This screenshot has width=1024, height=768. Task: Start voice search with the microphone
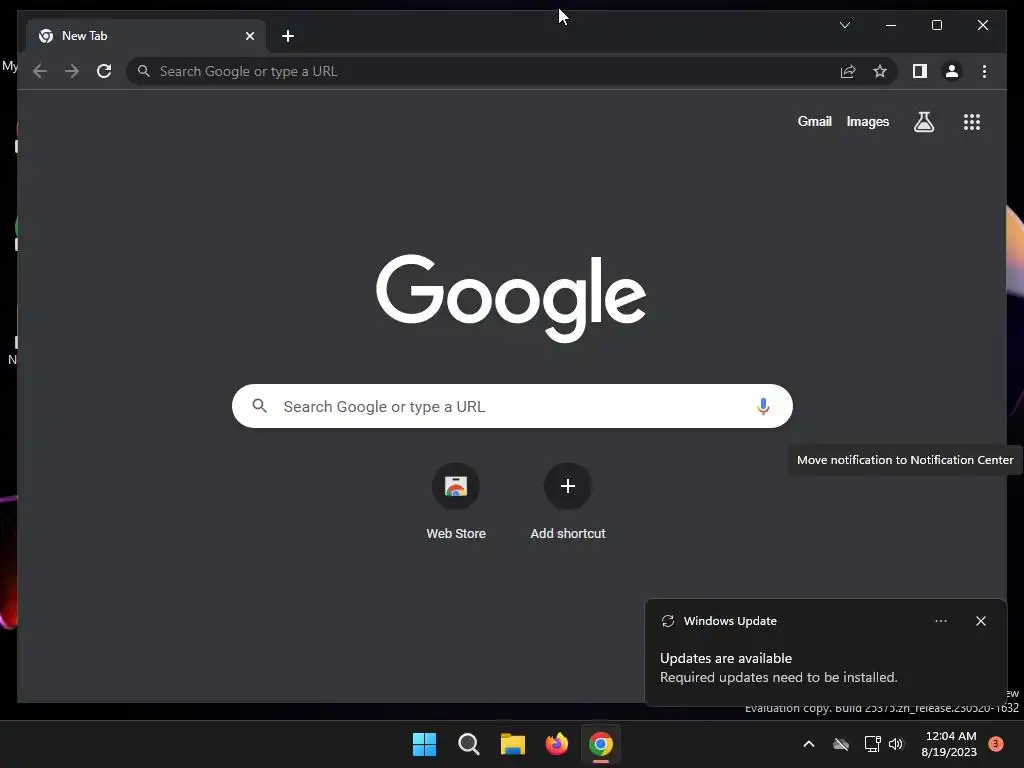[x=763, y=406]
